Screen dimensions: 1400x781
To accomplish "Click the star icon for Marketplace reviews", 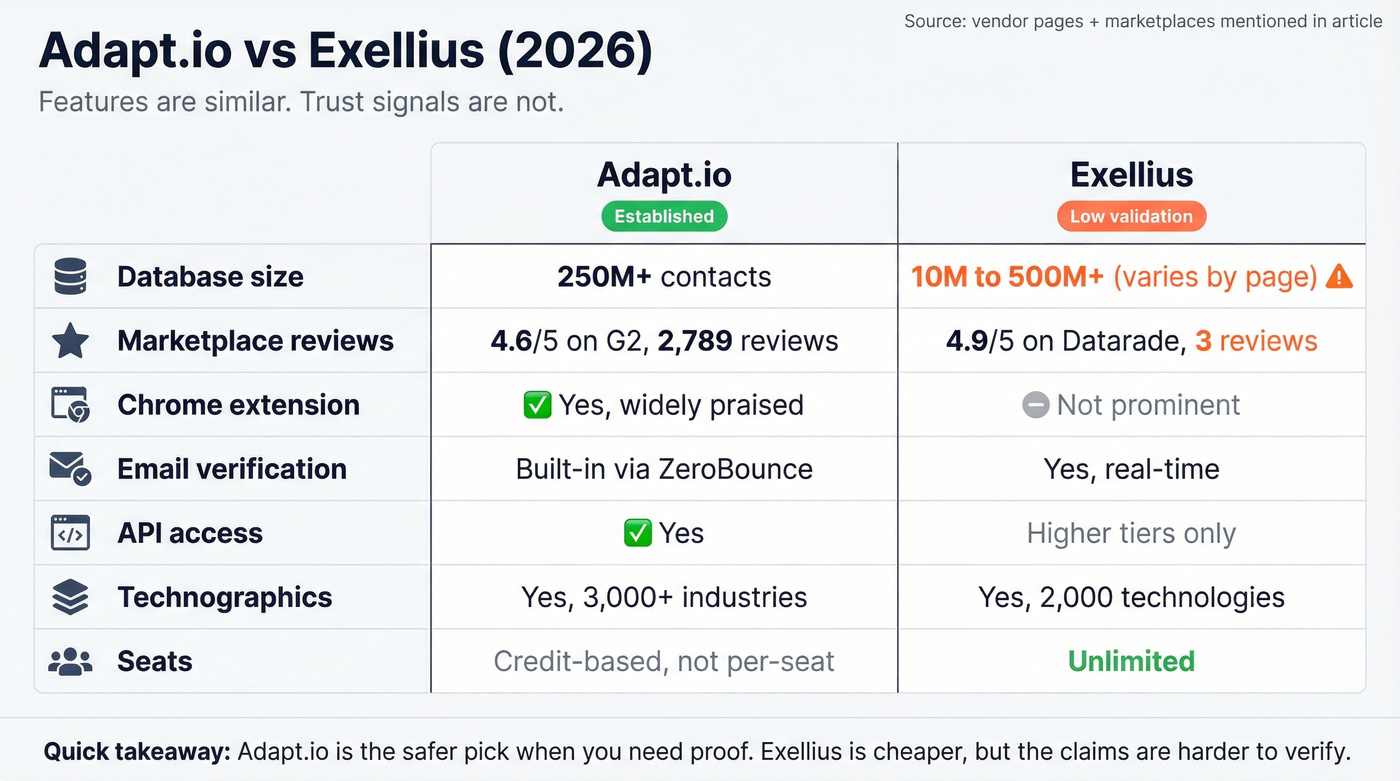I will (70, 341).
